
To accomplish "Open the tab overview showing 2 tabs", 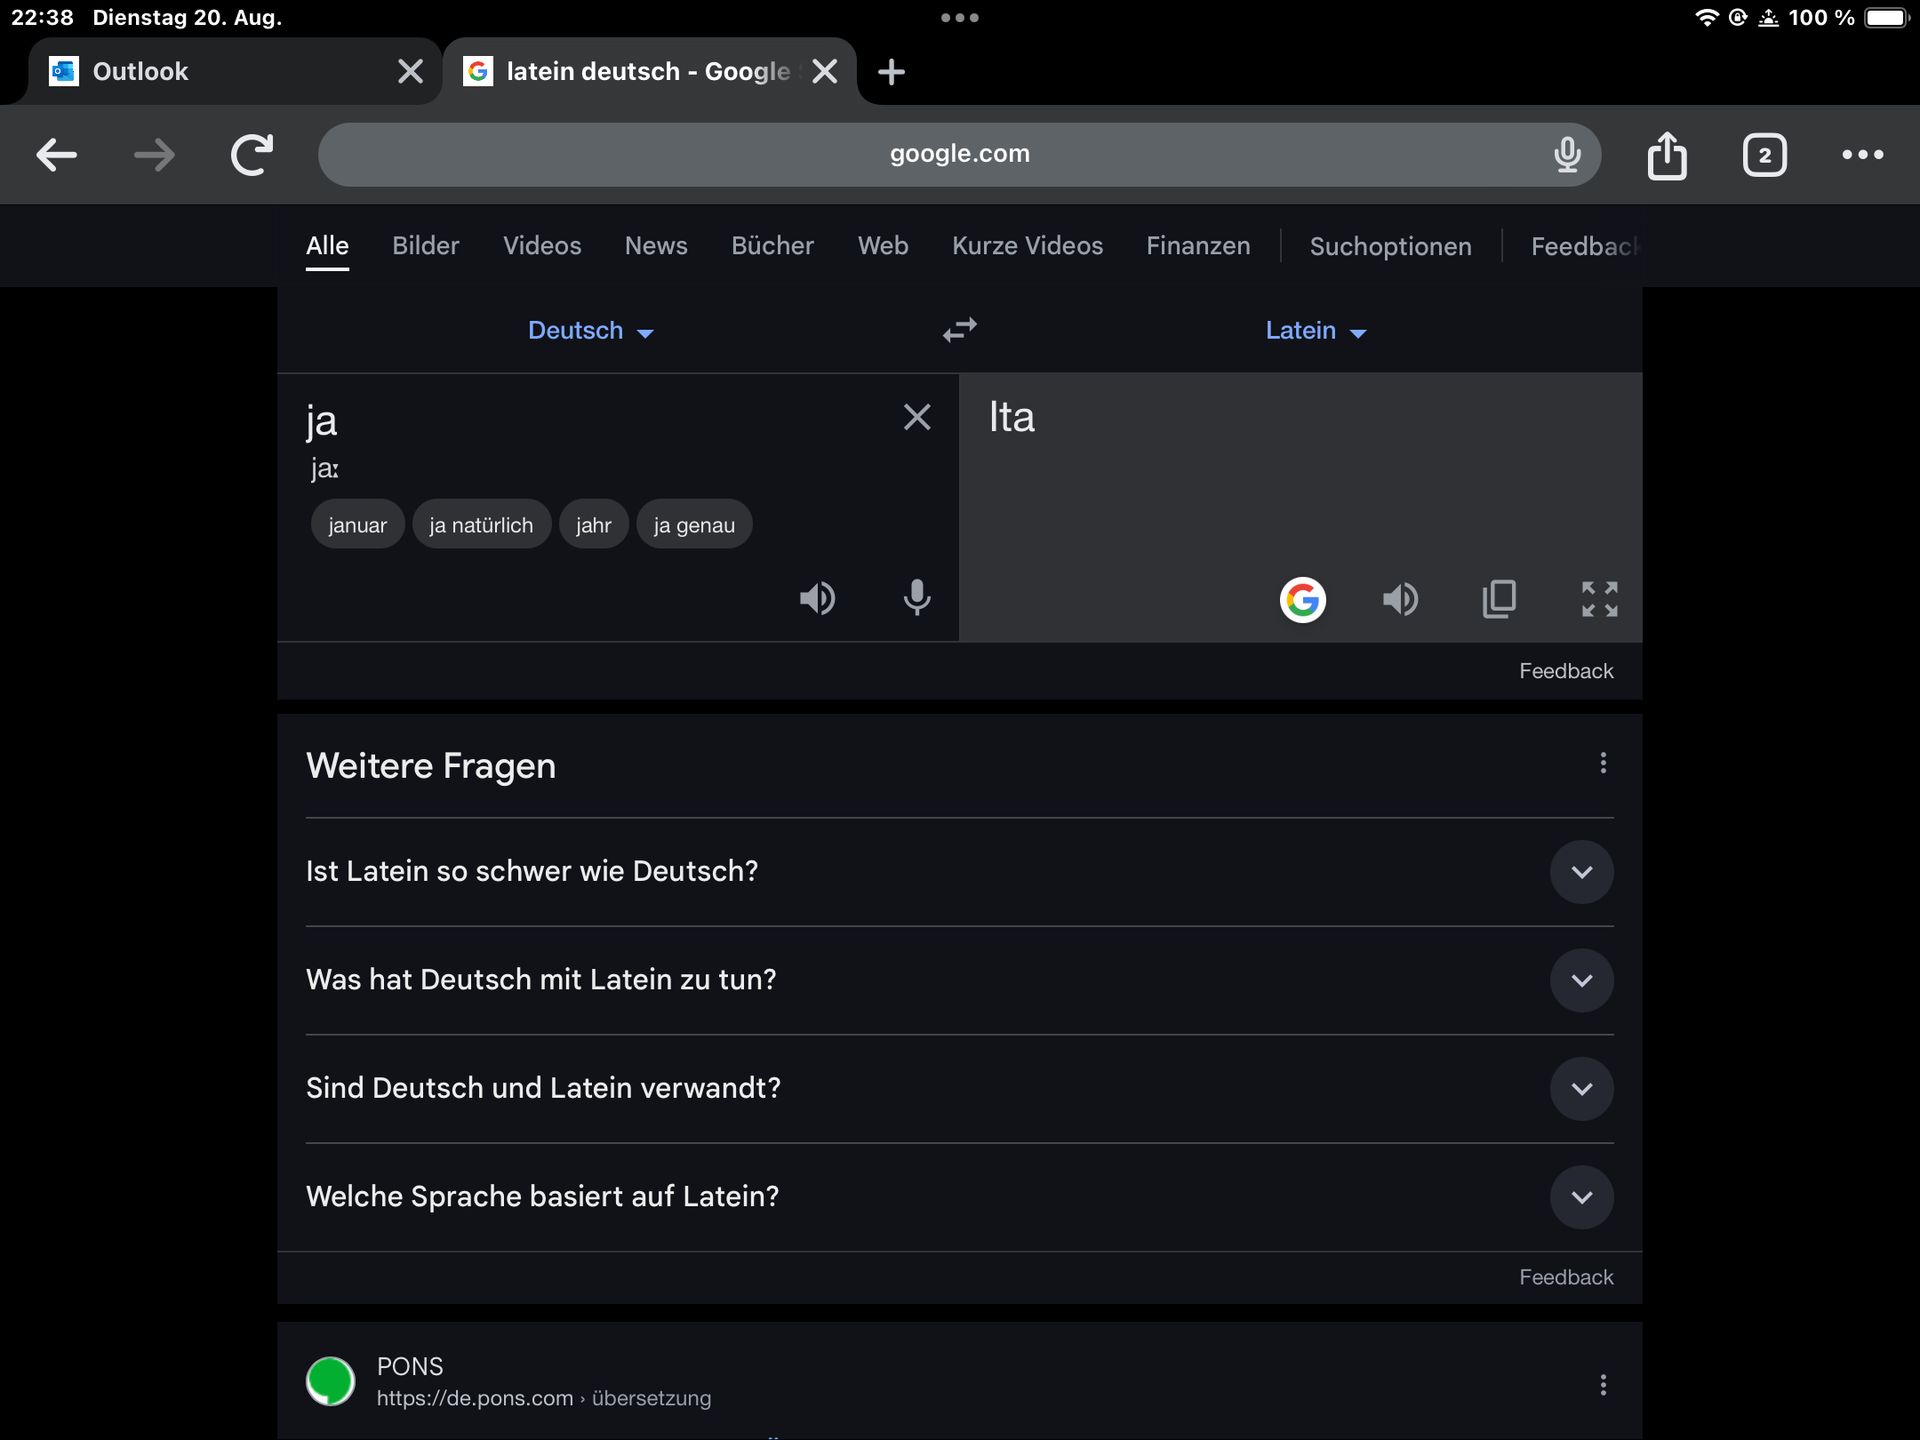I will [1764, 155].
